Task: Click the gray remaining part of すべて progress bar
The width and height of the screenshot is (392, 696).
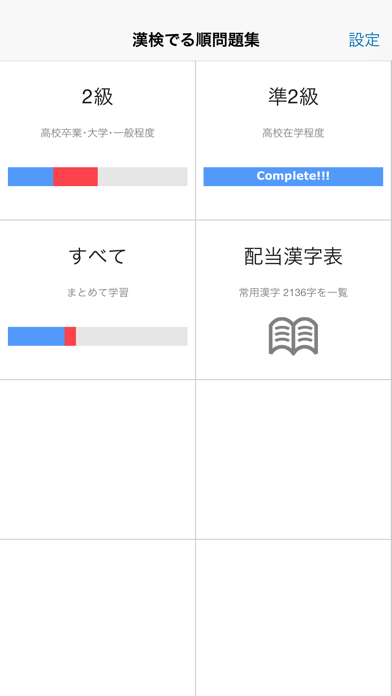Action: (x=131, y=336)
